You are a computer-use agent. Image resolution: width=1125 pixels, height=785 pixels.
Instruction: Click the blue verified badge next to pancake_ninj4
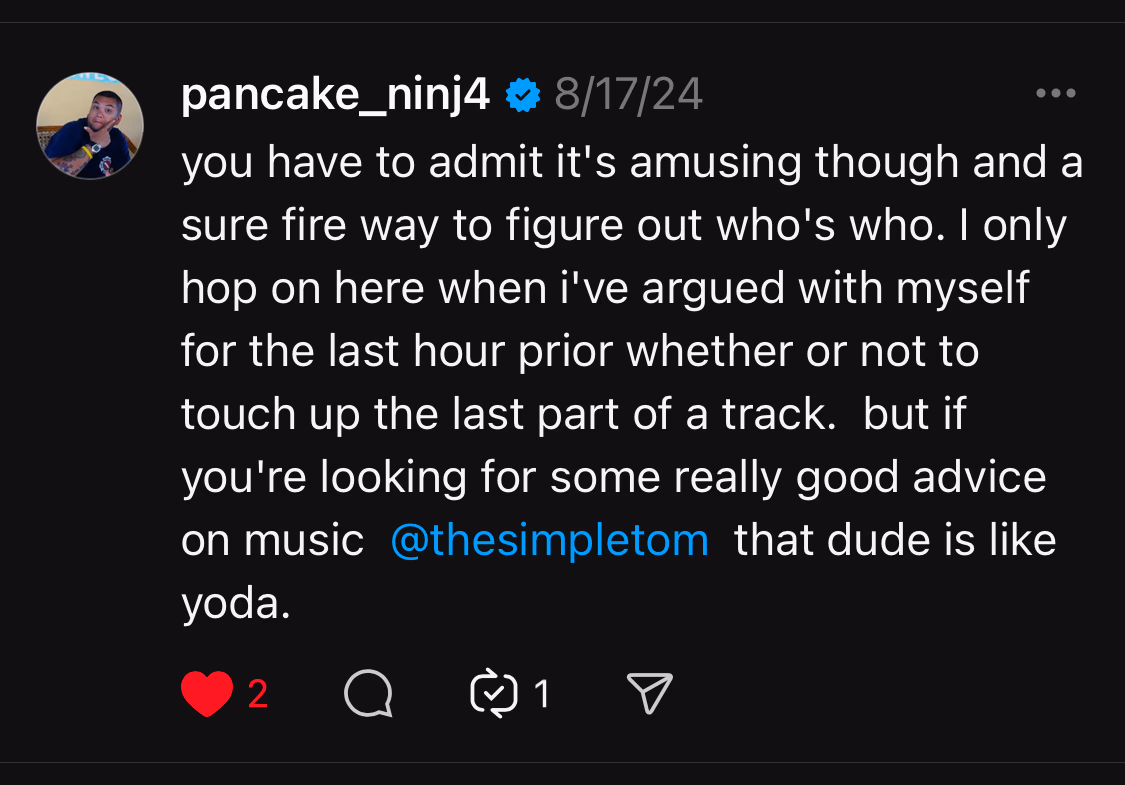521,95
